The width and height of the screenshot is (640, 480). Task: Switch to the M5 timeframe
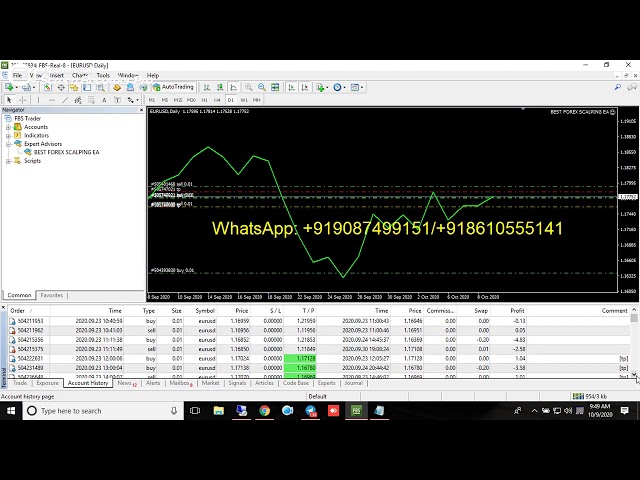(x=164, y=100)
